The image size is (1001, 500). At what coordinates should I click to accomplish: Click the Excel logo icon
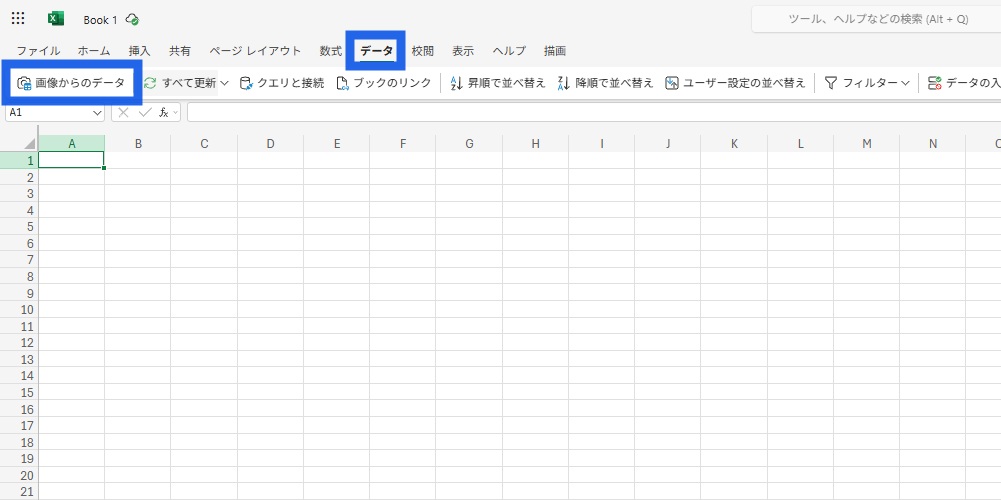tap(56, 19)
